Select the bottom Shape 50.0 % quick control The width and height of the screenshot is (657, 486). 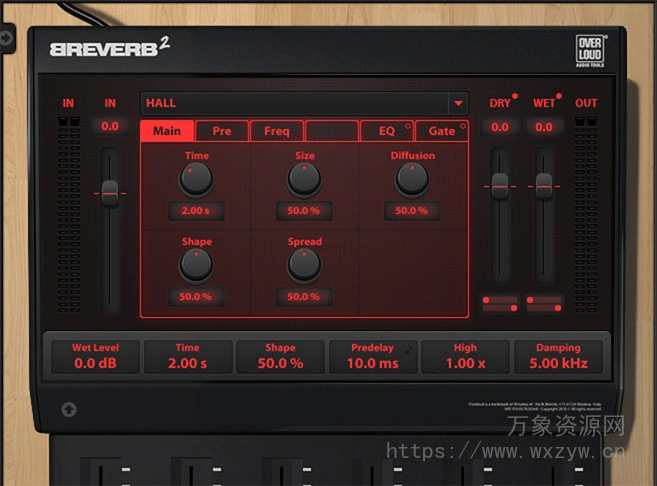[280, 357]
